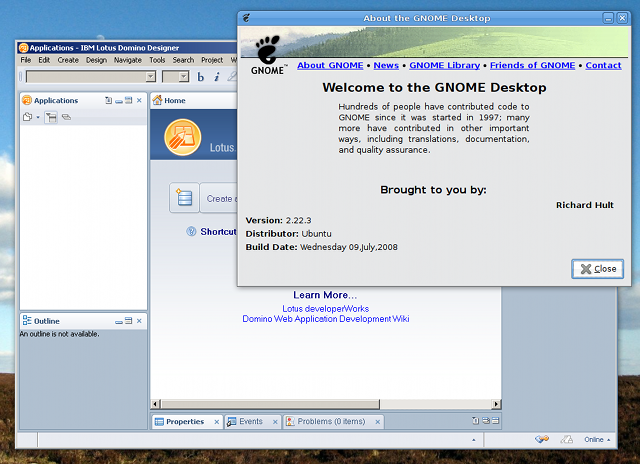Click the toolbar drag handle beside font field
Image resolution: width=640 pixels, height=464 pixels.
tap(20, 77)
